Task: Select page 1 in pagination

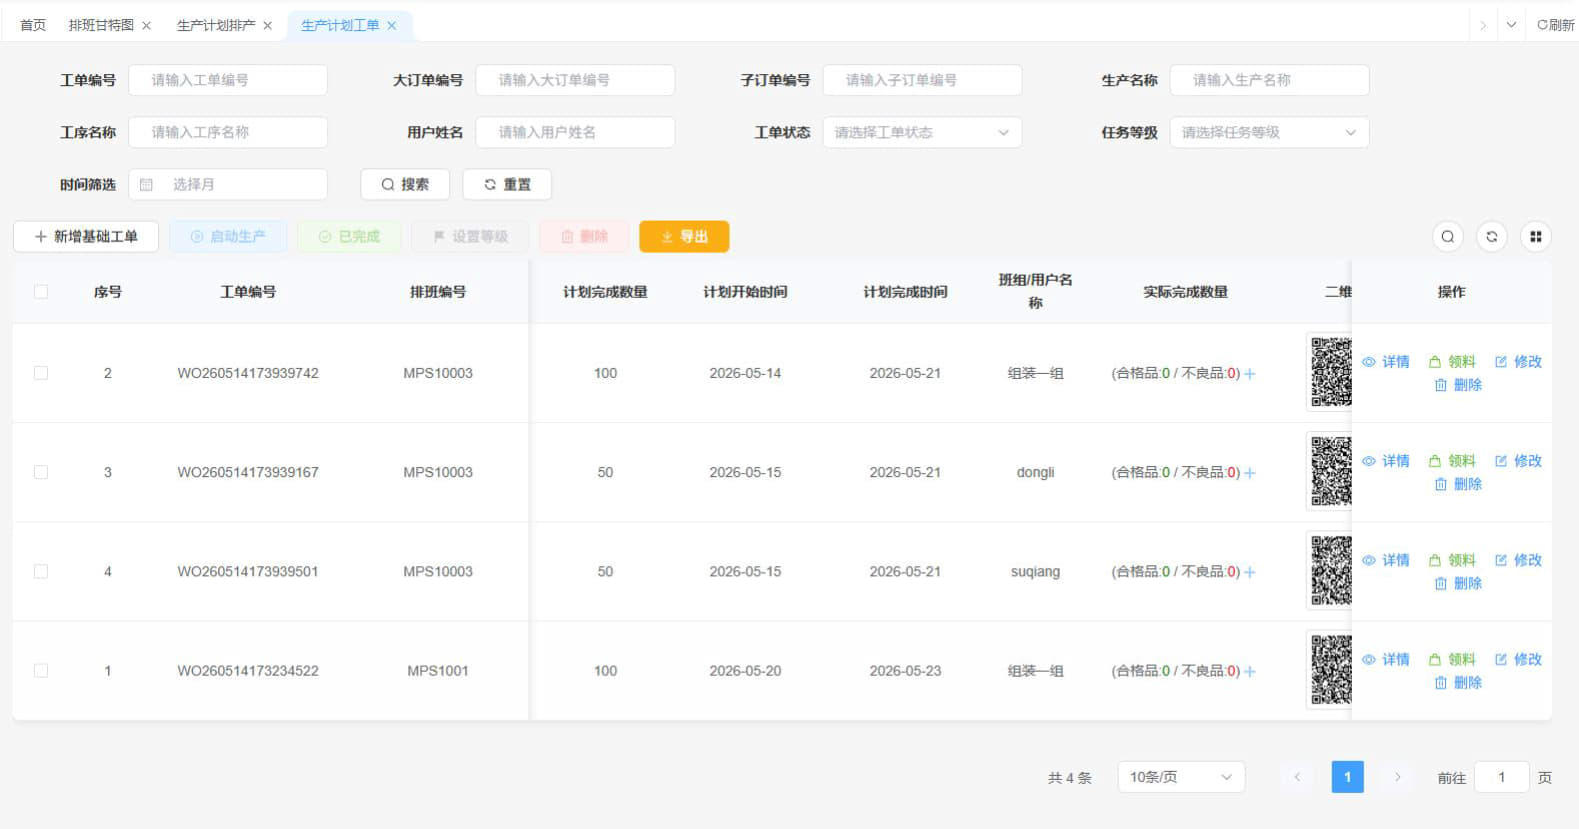Action: 1347,777
